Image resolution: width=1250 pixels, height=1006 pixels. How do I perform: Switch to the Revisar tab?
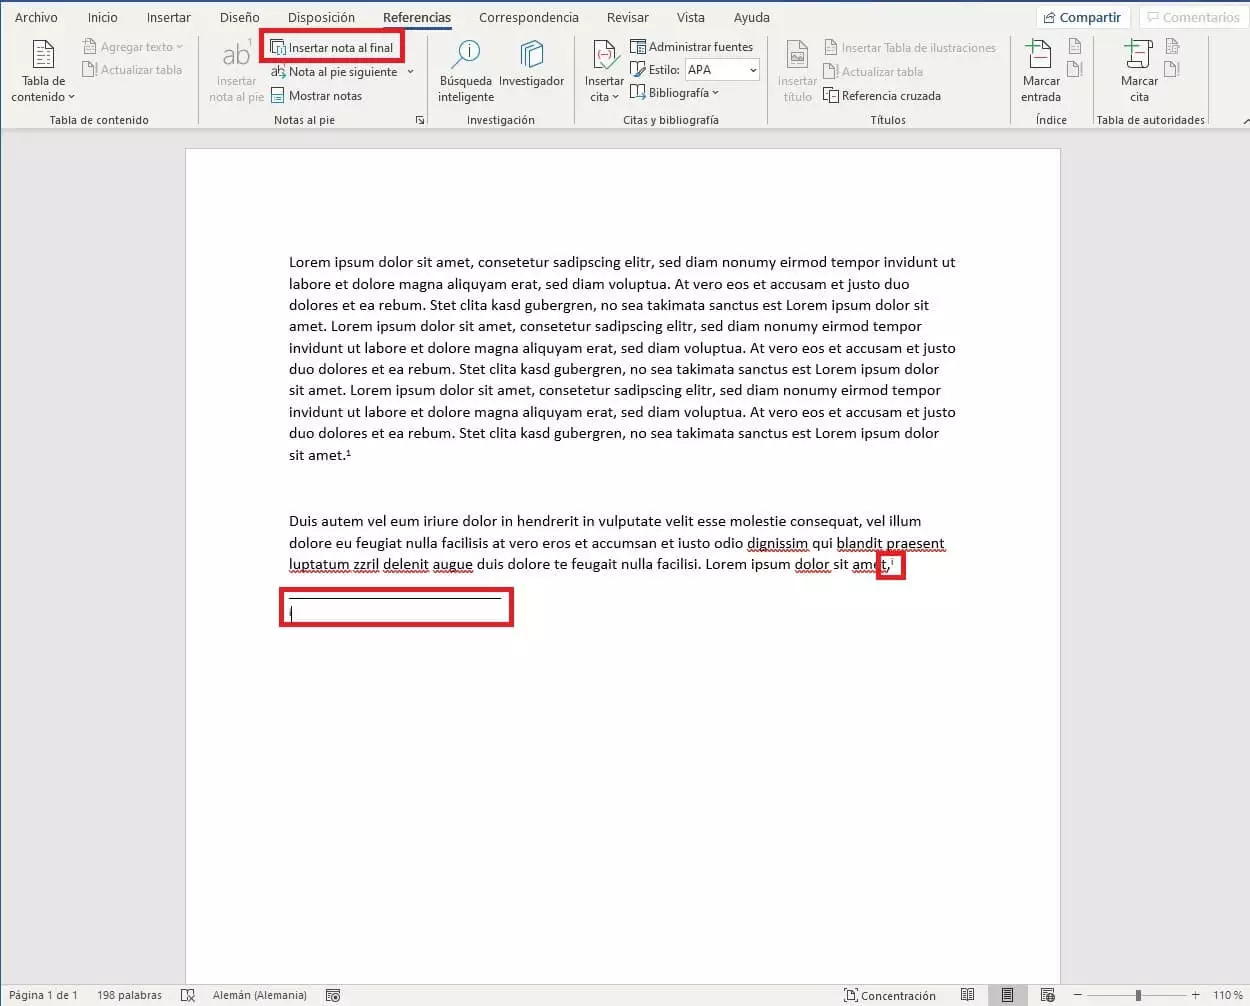[x=627, y=17]
